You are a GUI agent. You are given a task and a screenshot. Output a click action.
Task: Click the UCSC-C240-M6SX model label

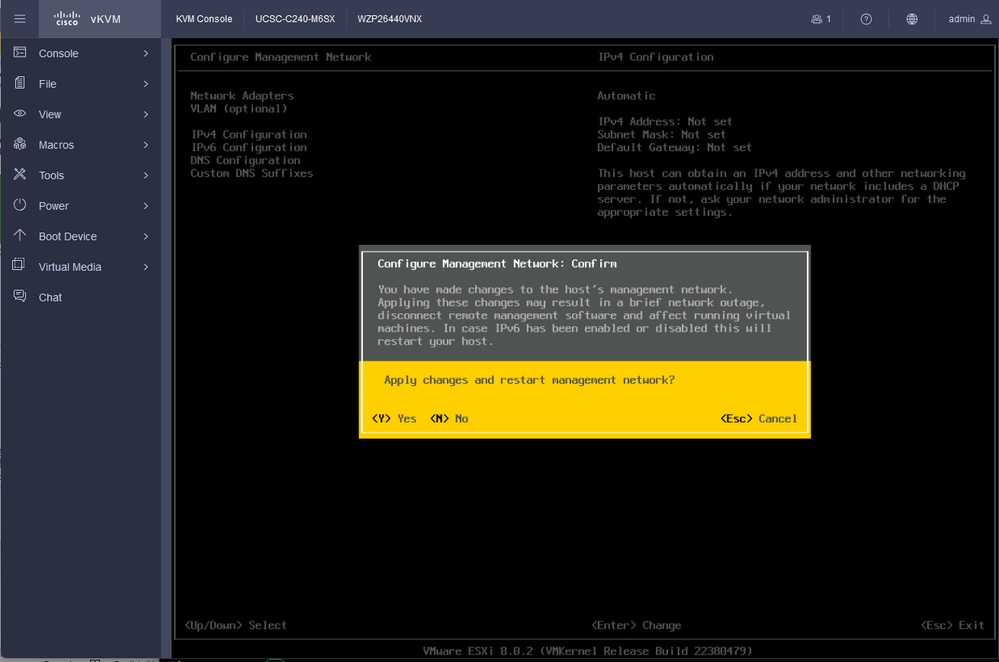[295, 19]
